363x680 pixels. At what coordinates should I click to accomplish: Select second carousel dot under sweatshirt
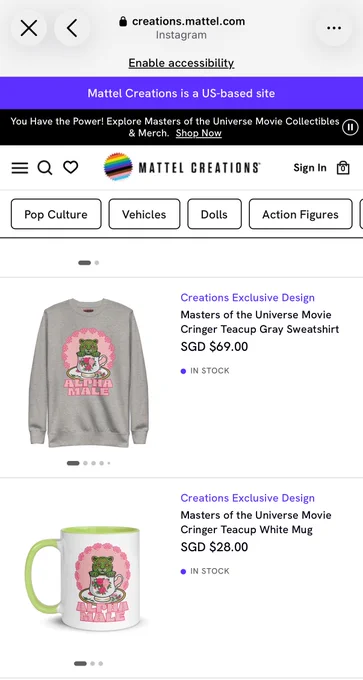pos(85,463)
